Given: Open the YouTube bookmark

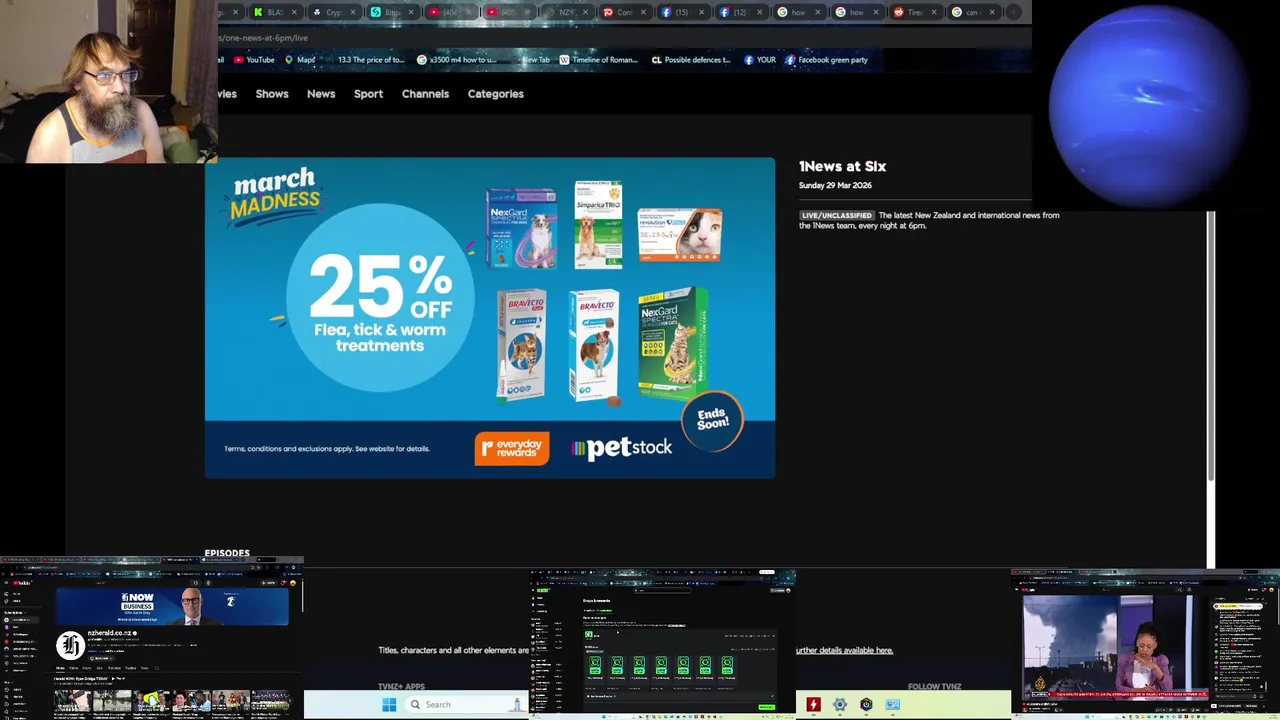Looking at the screenshot, I should [254, 60].
